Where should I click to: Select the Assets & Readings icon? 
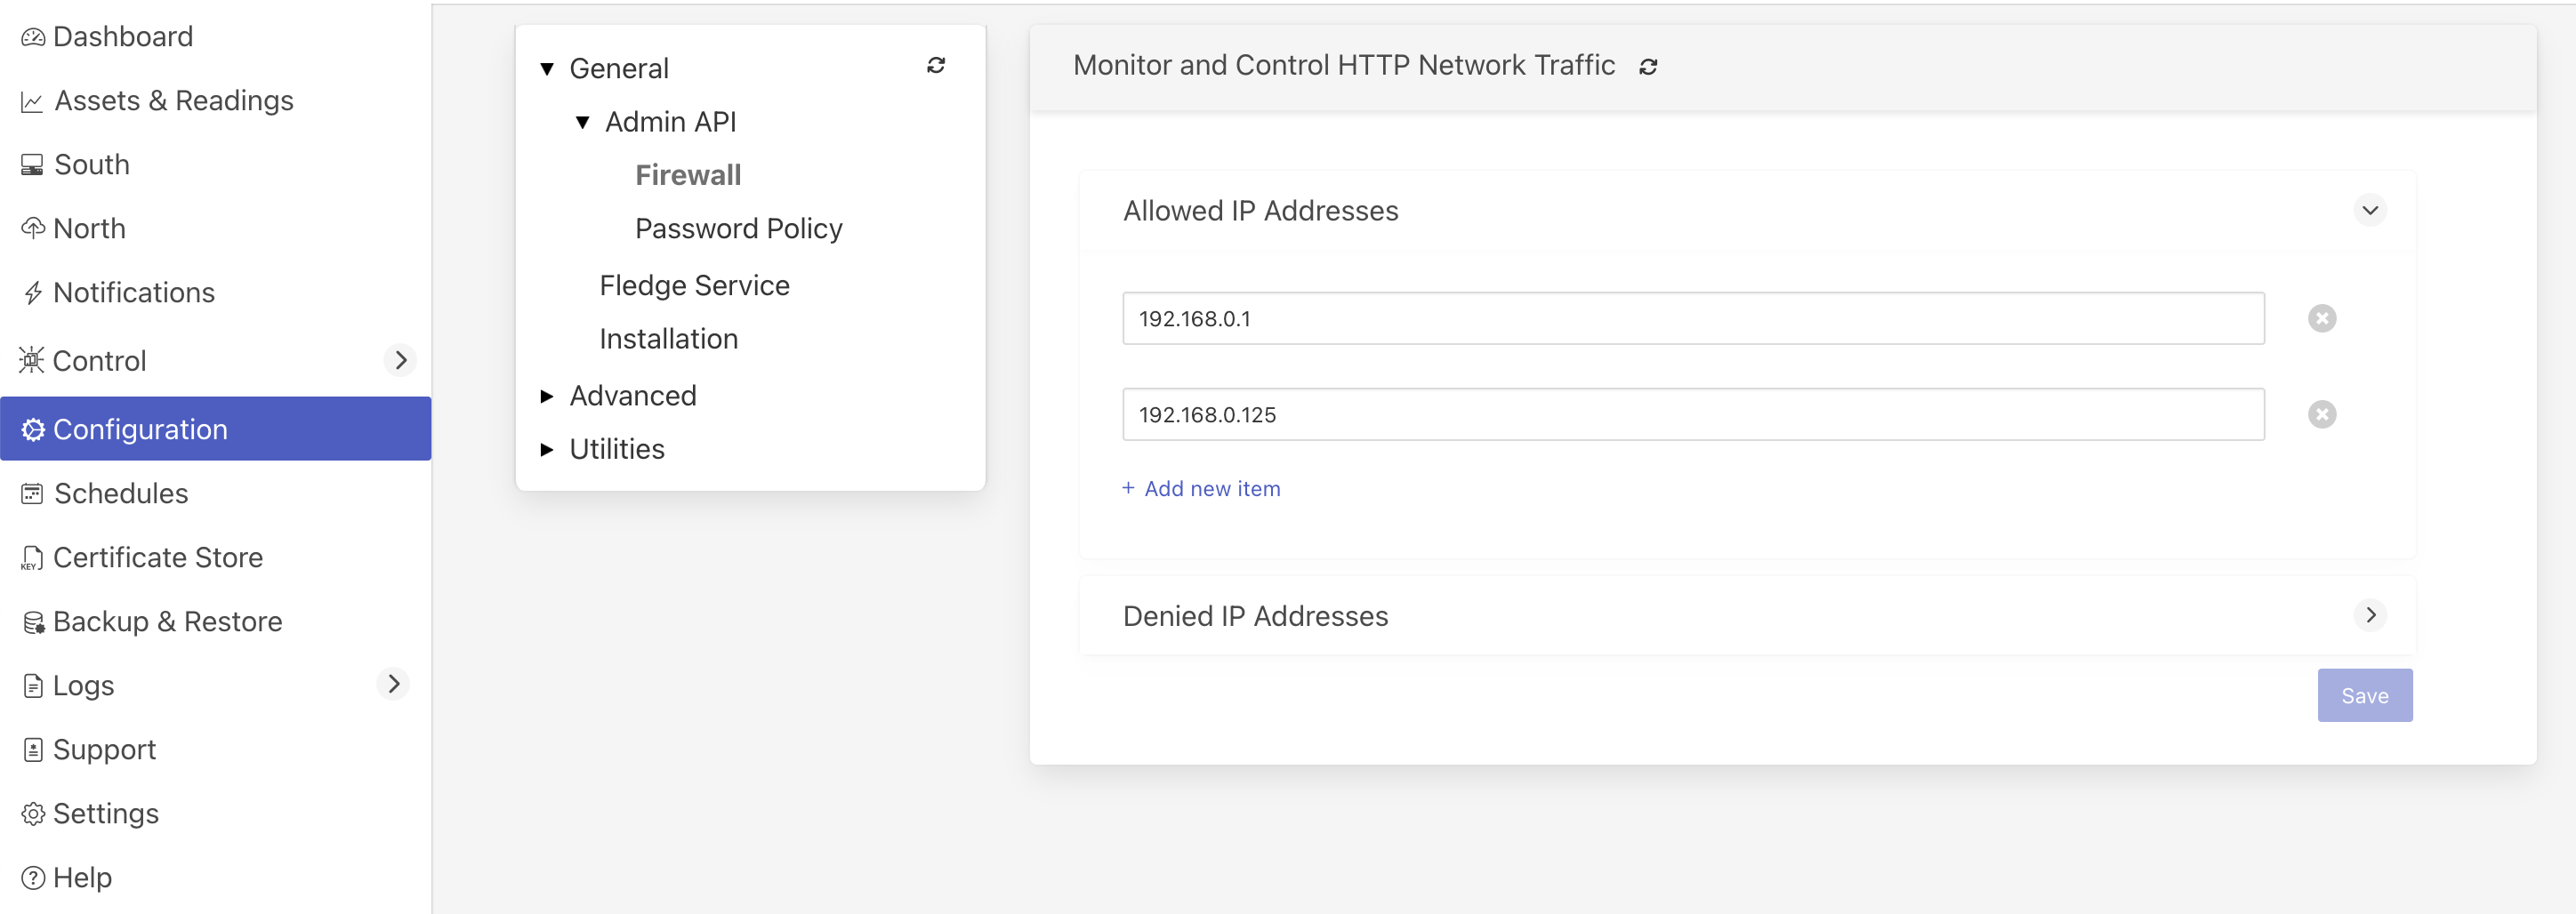pos(33,100)
